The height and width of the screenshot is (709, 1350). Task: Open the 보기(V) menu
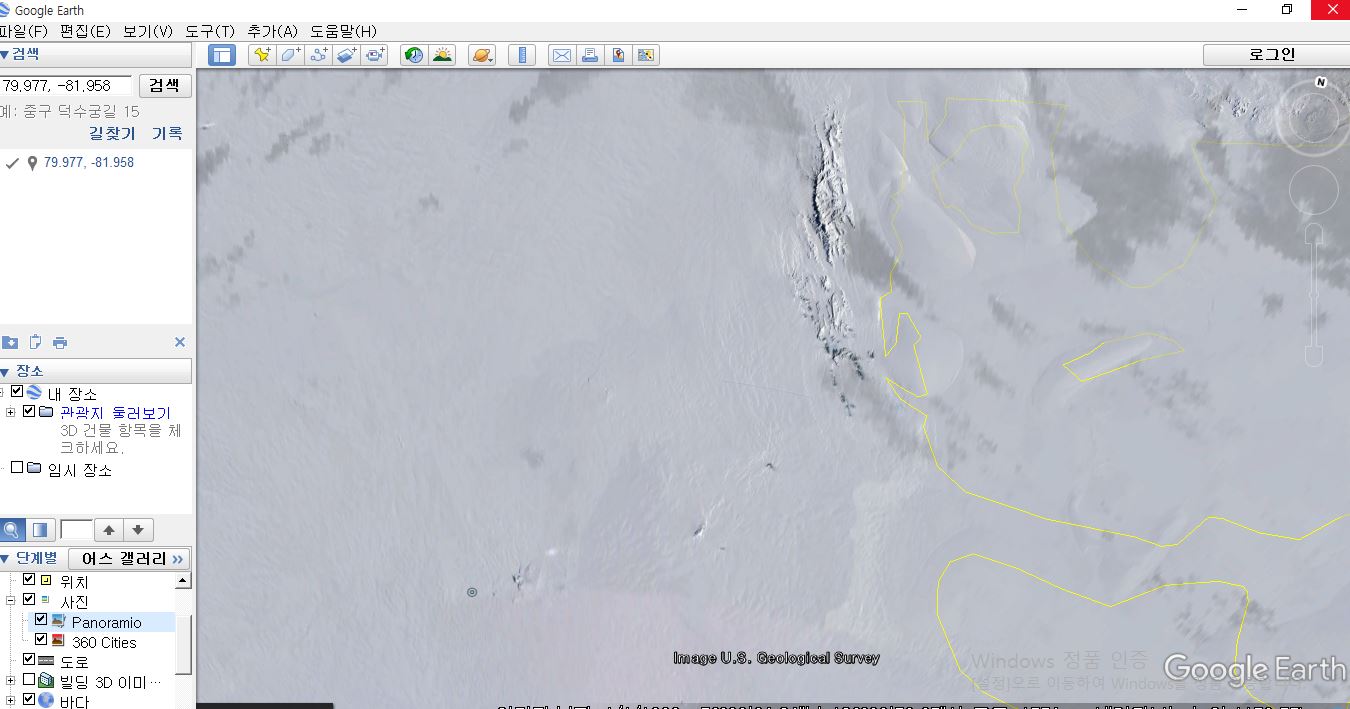(x=147, y=31)
